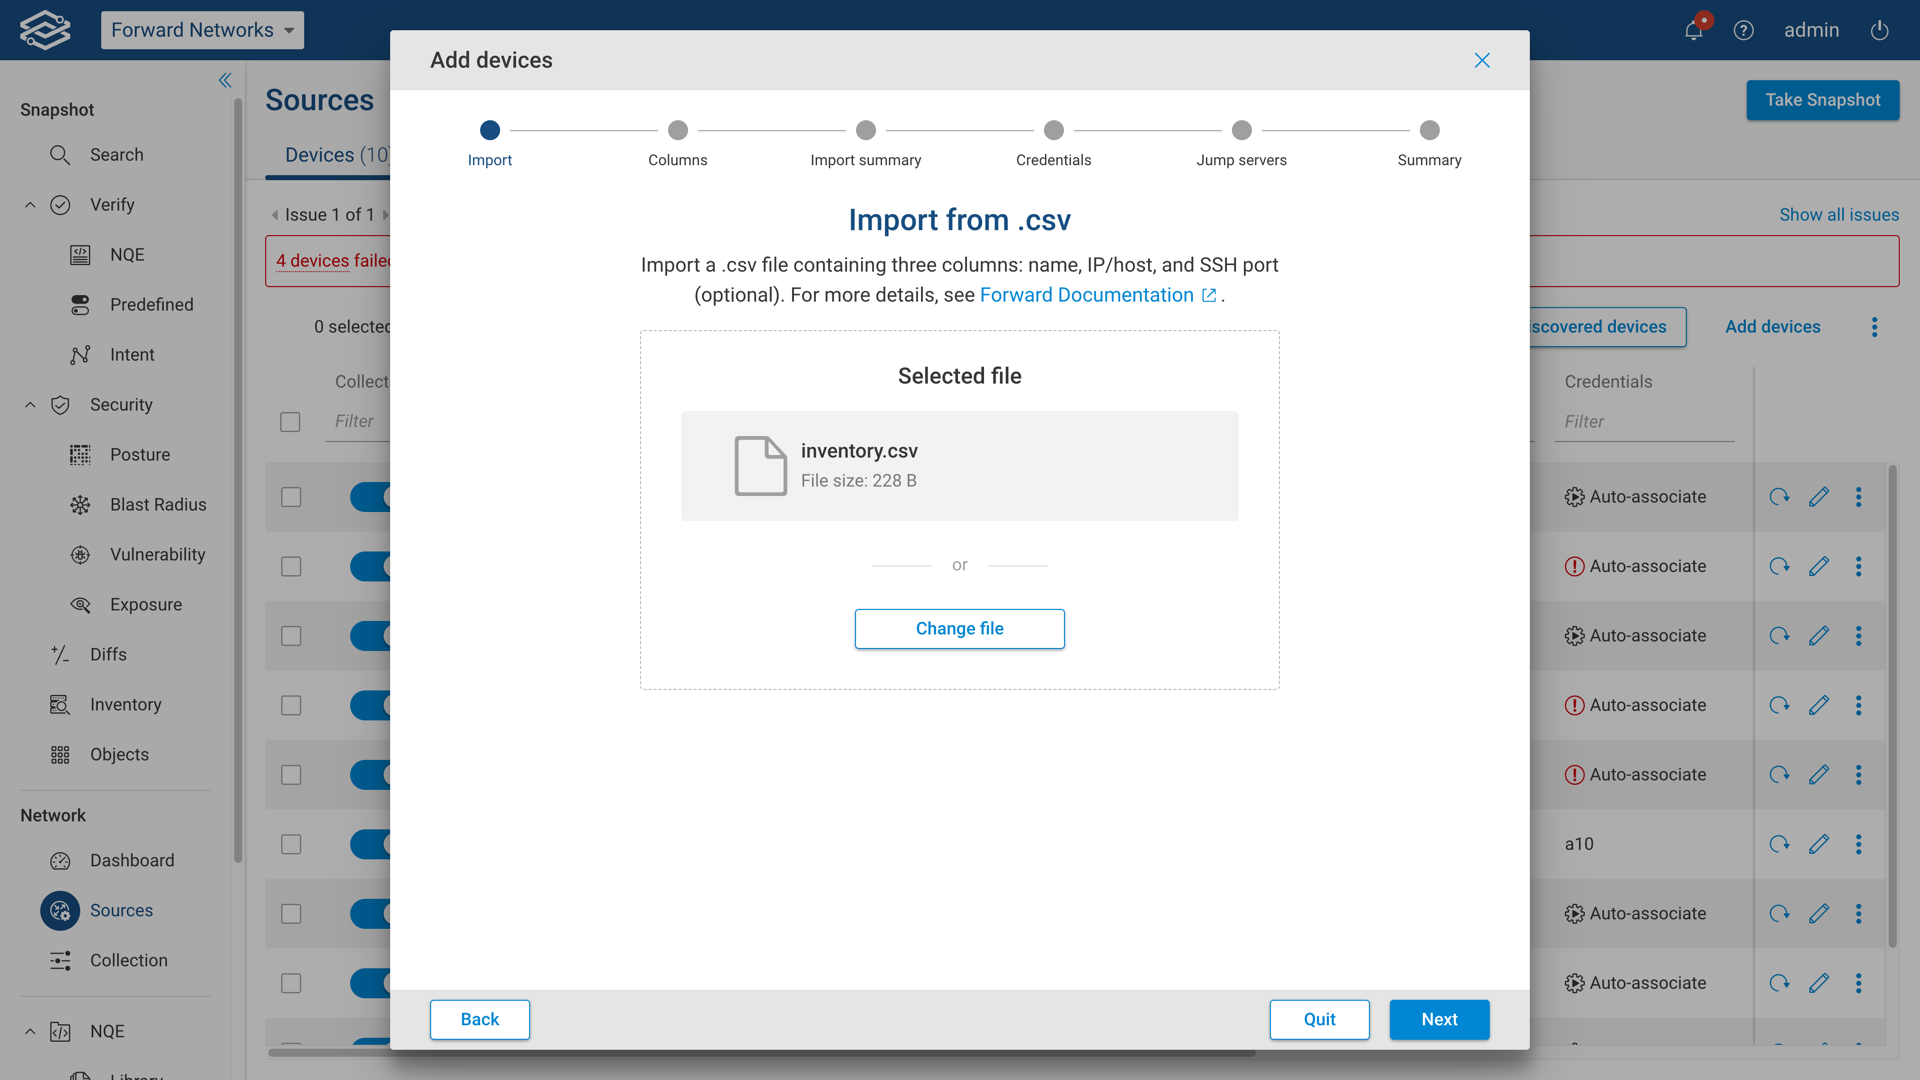Click the file icon beside inventory.csv
This screenshot has height=1080, width=1920.
(x=760, y=465)
